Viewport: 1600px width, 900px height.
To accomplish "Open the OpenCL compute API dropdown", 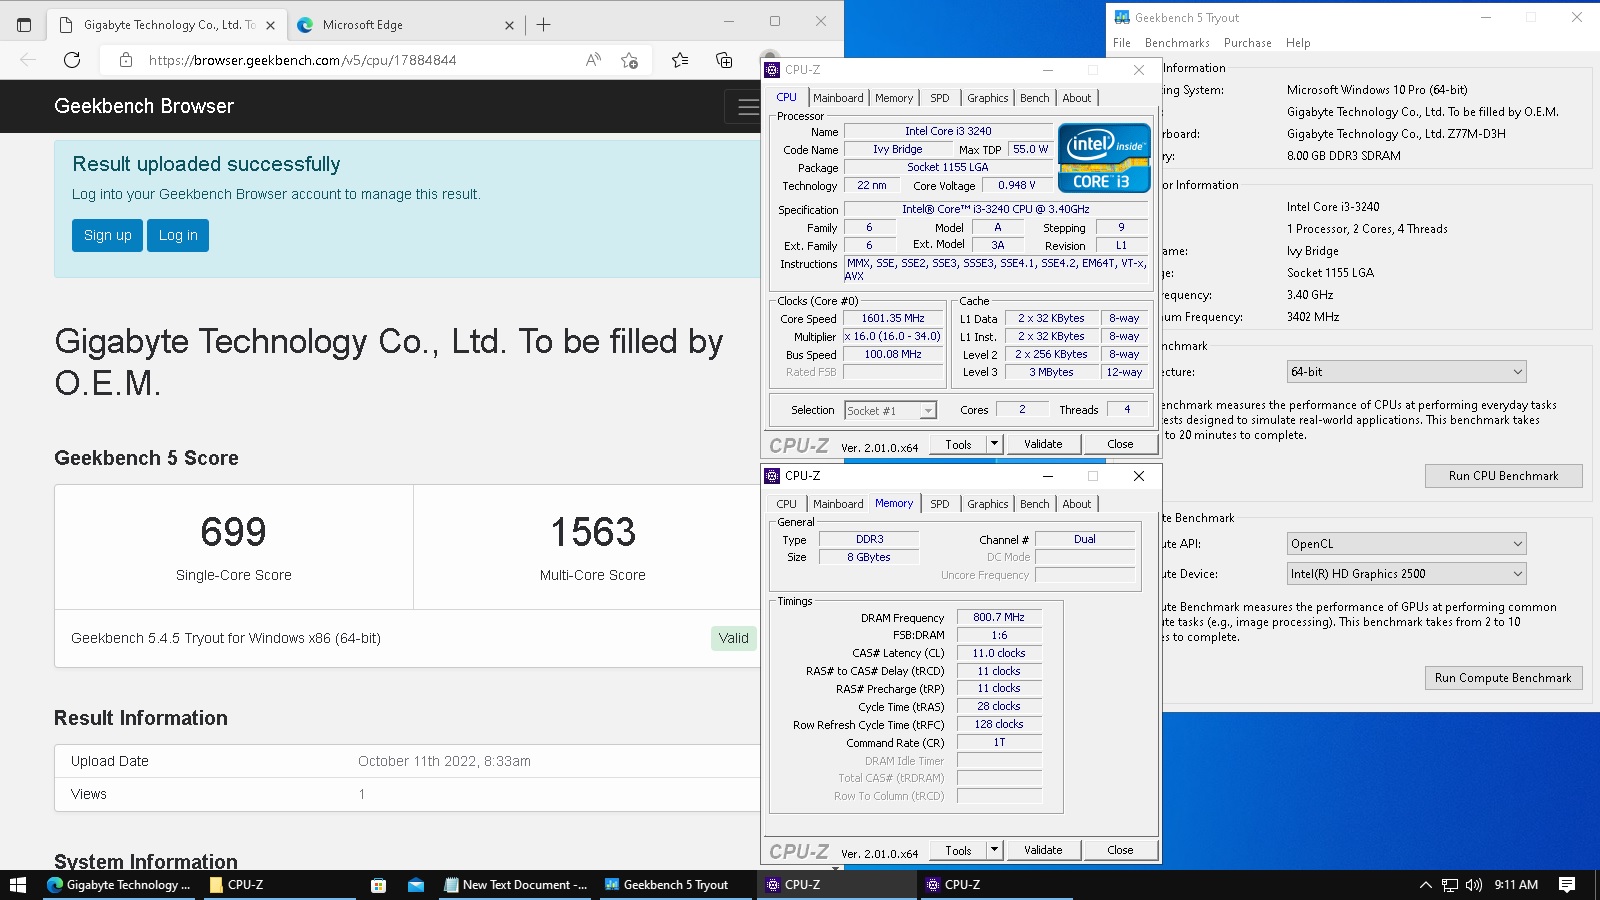I will pos(1406,544).
